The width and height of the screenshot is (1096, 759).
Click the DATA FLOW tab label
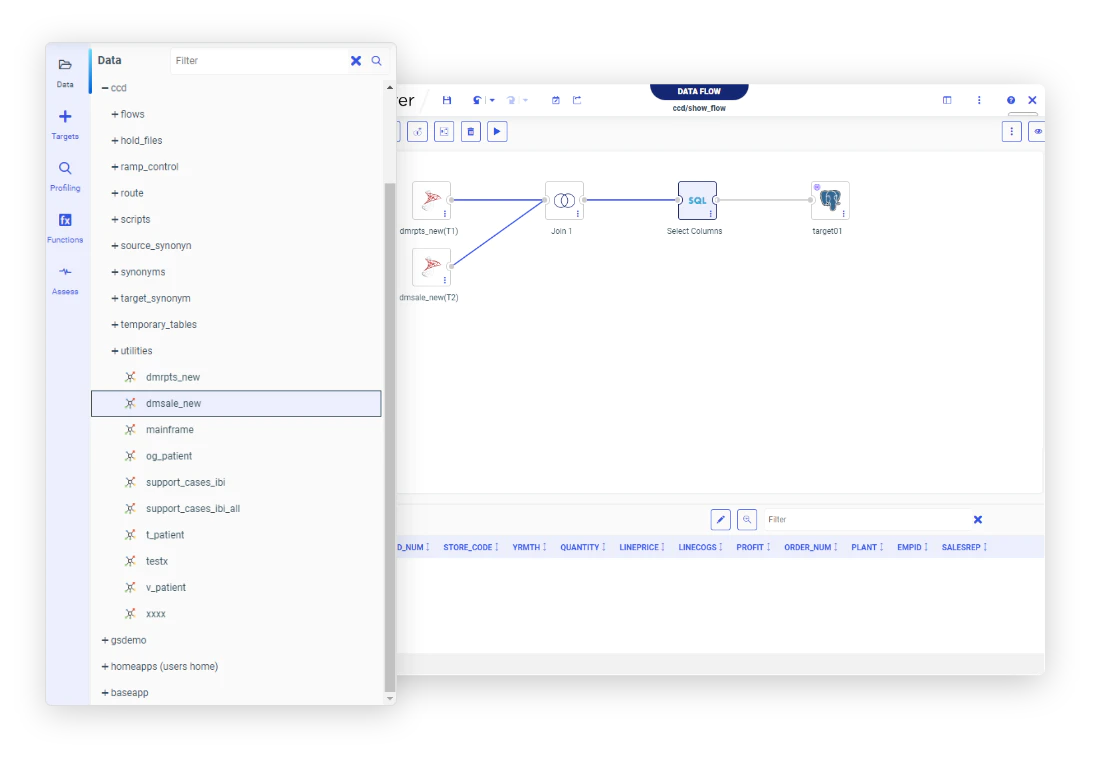coord(699,92)
